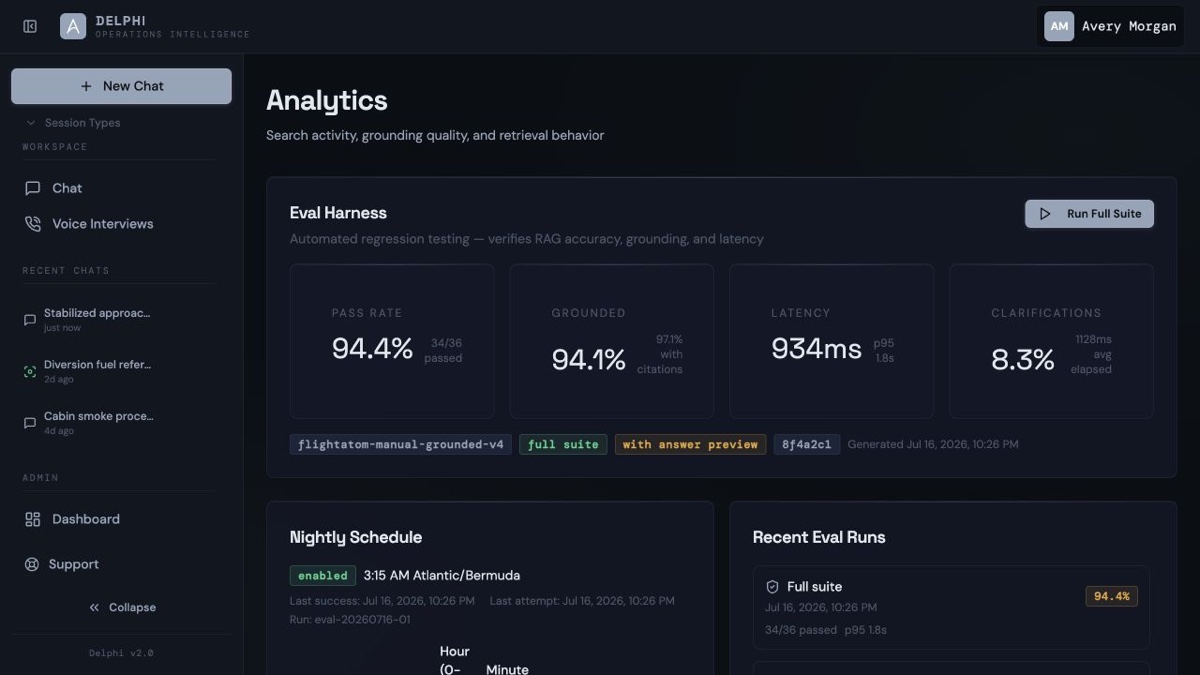
Task: Open the Delphi logo home icon
Action: coord(73,27)
